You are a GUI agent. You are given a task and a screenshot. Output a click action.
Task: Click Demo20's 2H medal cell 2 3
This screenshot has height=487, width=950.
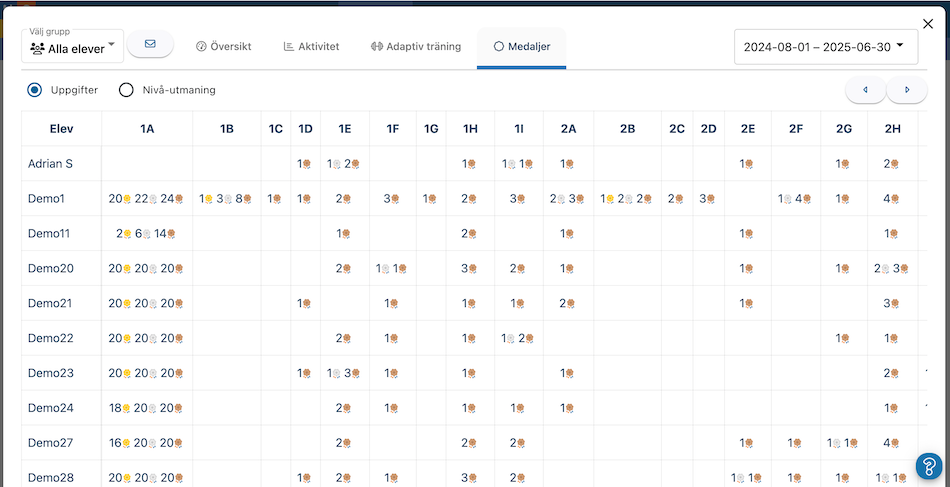892,268
